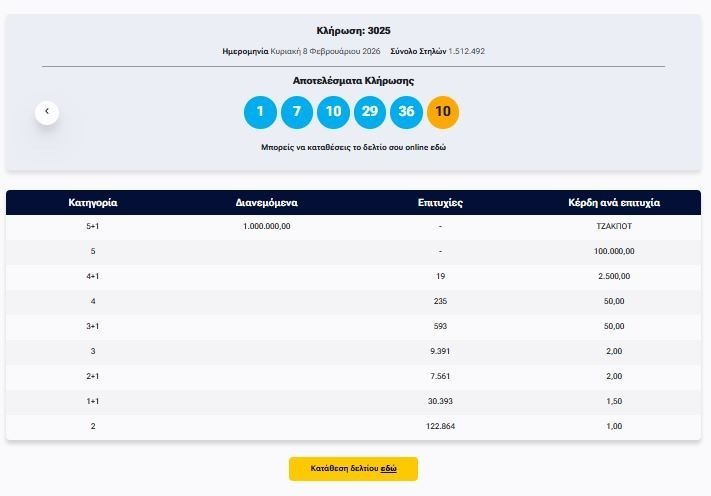Screen dimensions: 711x496
Task: Click the Επιτυχίες column header
Action: (x=440, y=202)
